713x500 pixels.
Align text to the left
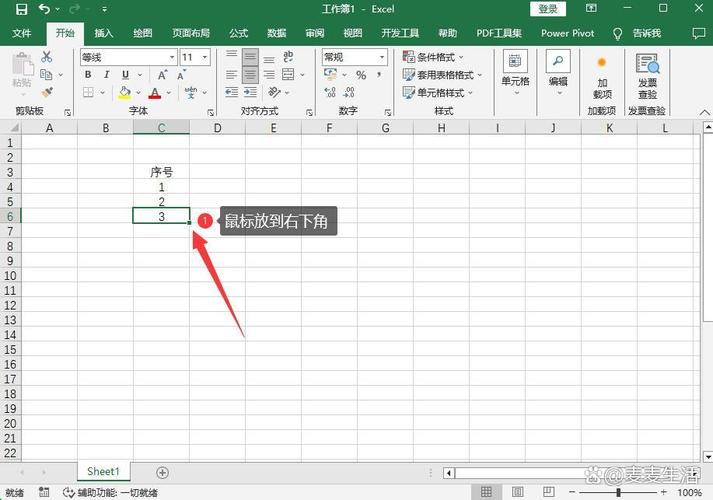[x=231, y=75]
